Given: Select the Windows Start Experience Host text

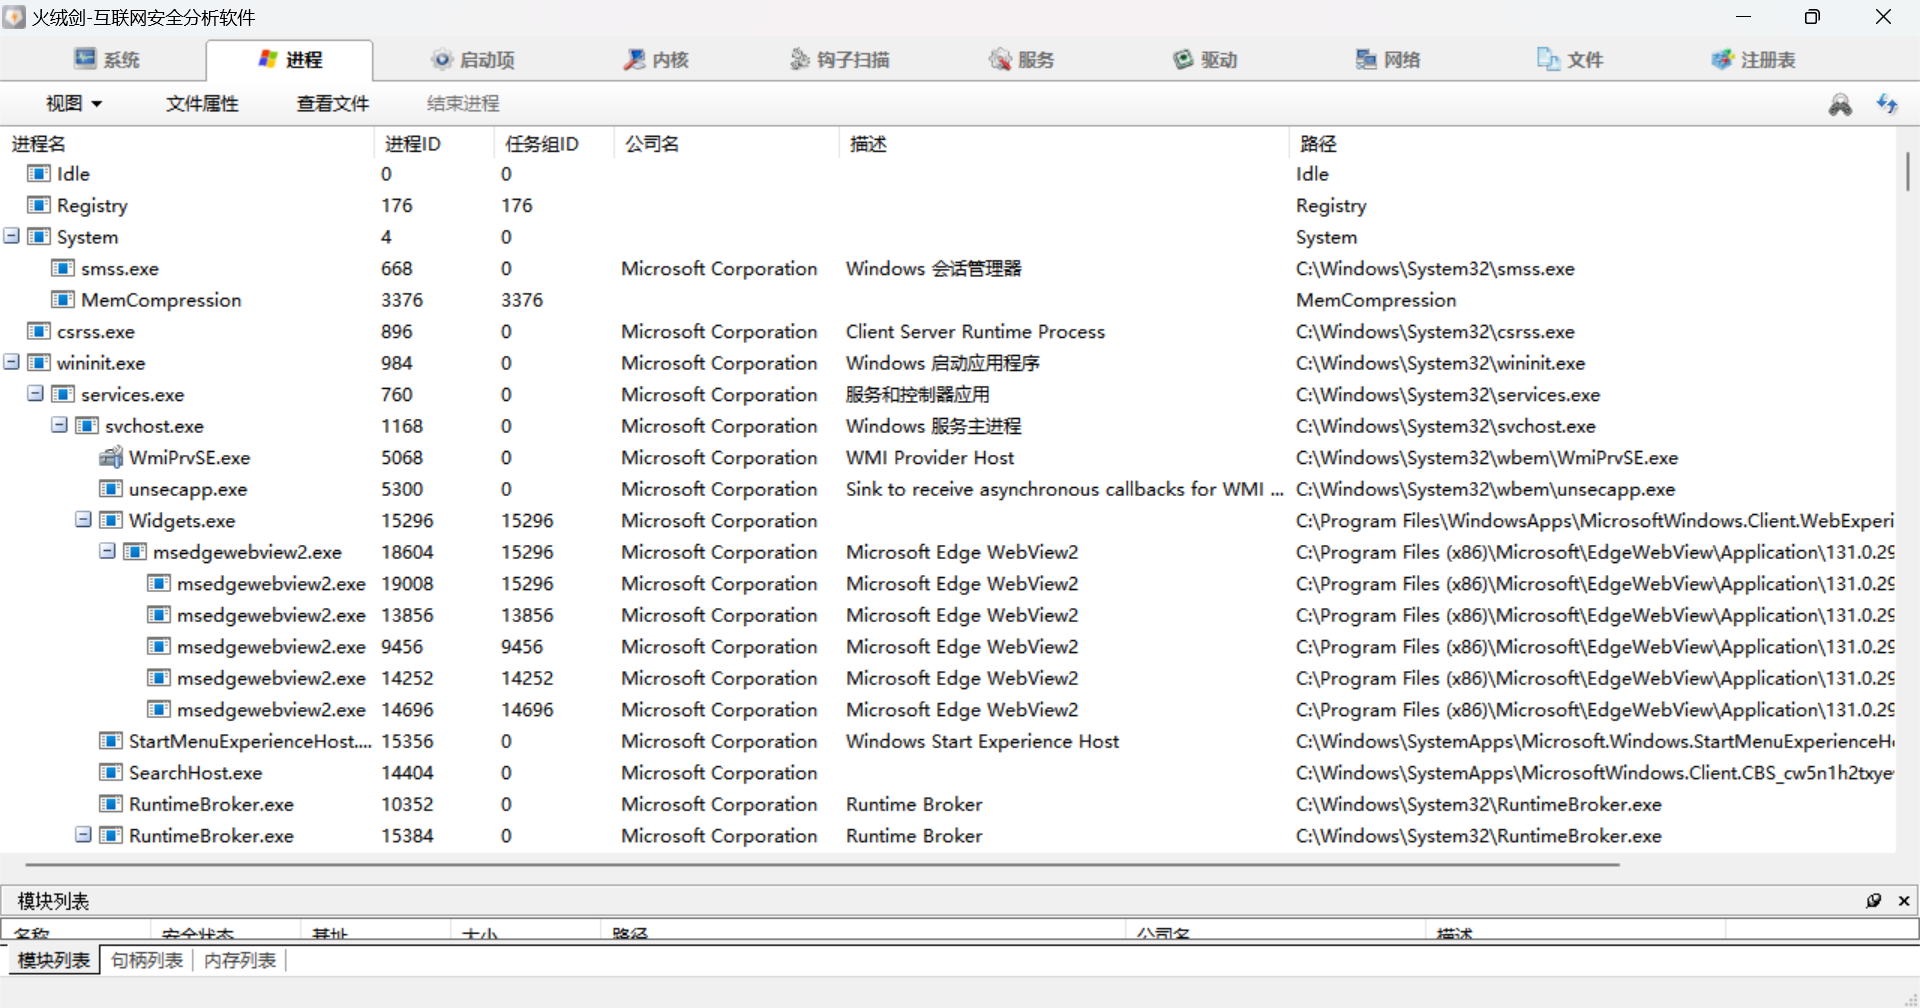Looking at the screenshot, I should coord(982,741).
